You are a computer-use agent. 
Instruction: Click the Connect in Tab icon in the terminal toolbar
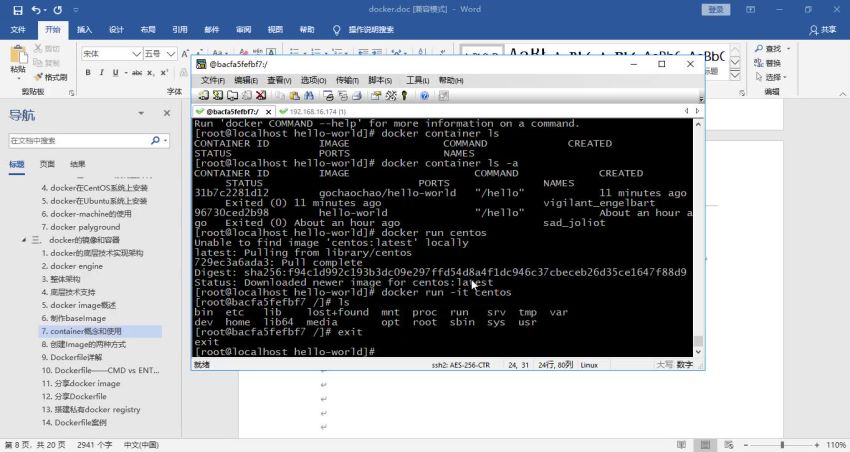pyautogui.click(x=232, y=96)
